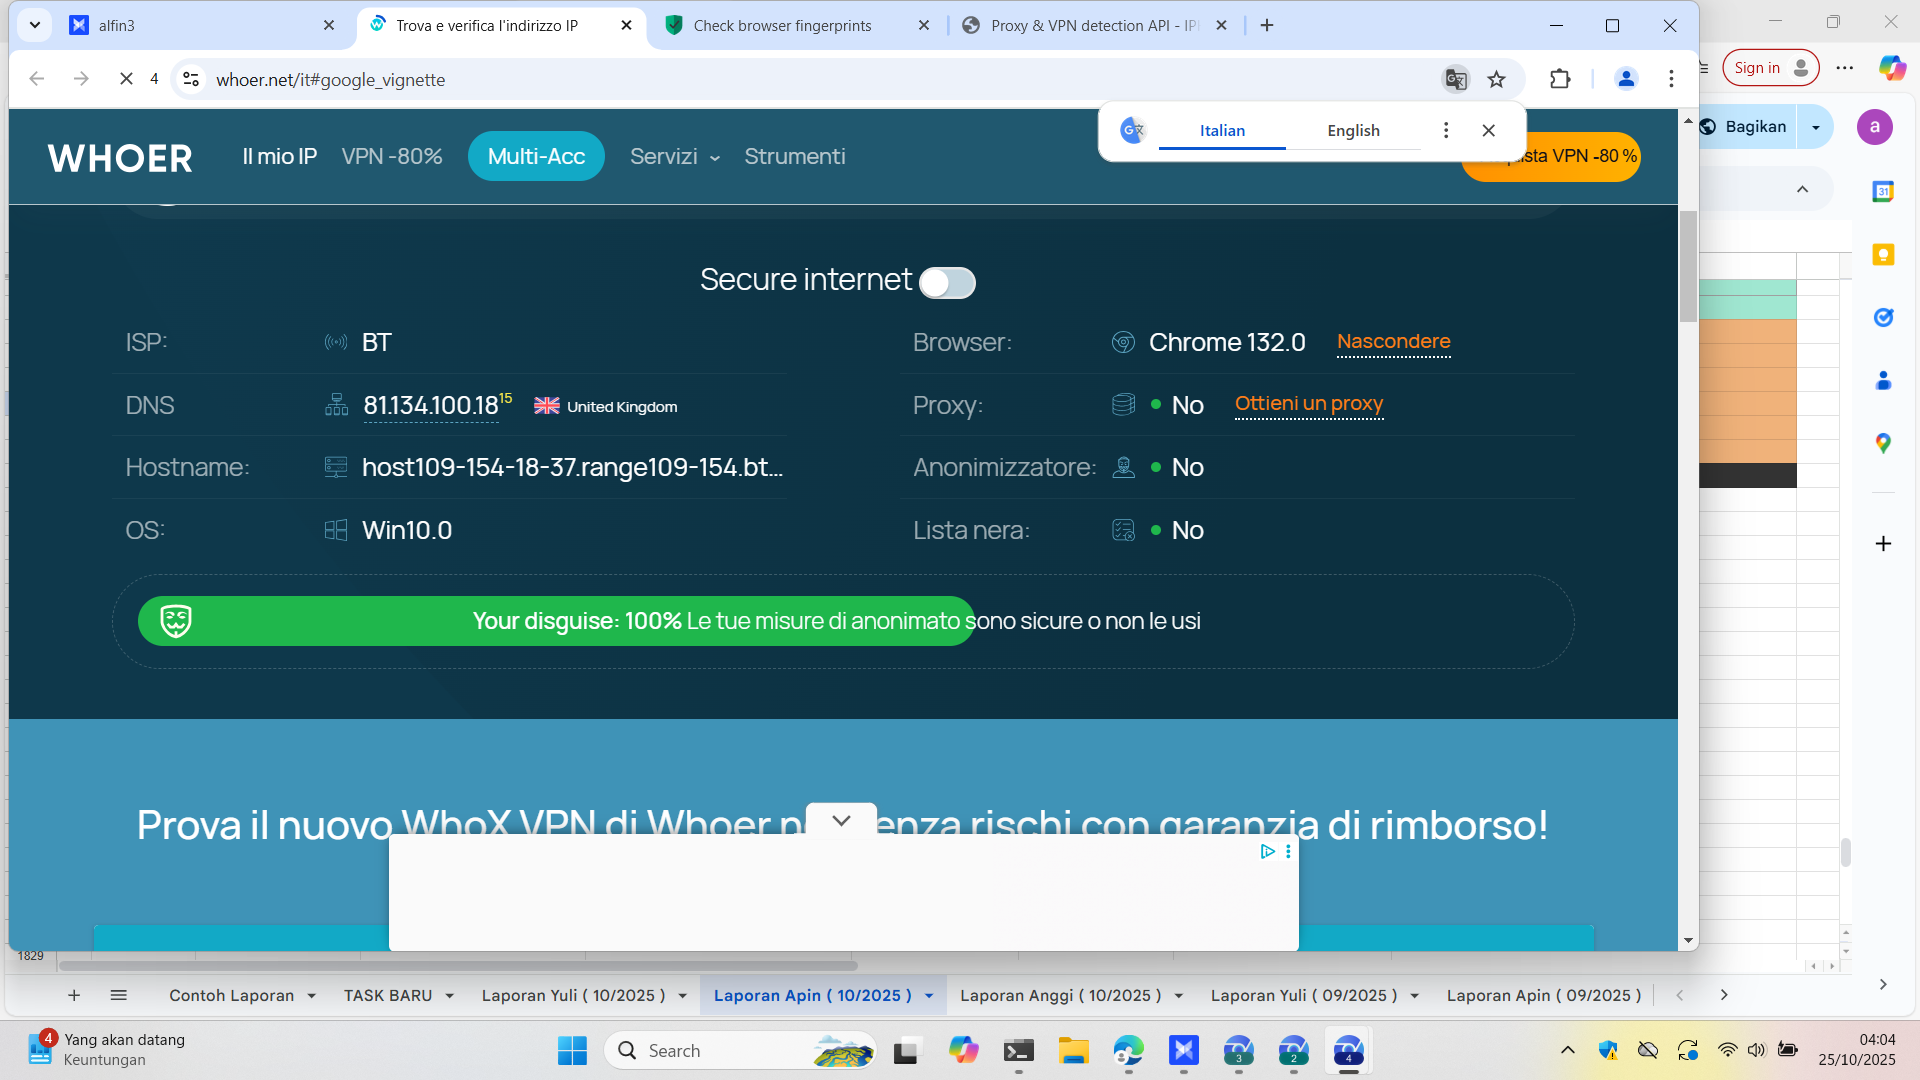Open the Windows Start menu

572,1050
